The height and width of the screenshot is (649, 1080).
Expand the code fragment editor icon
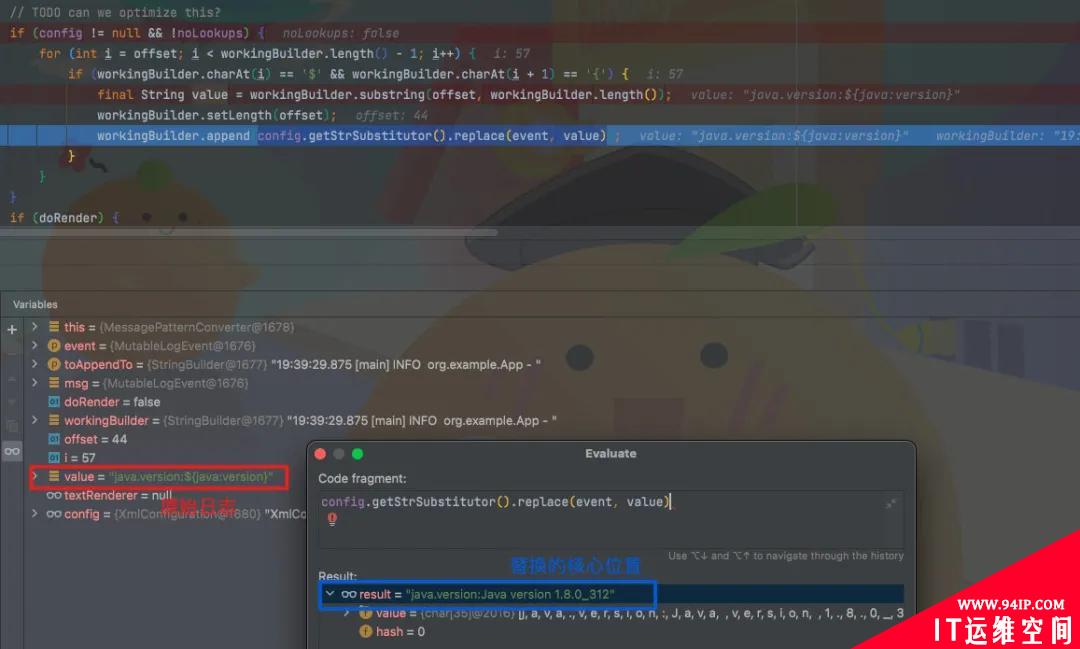891,504
